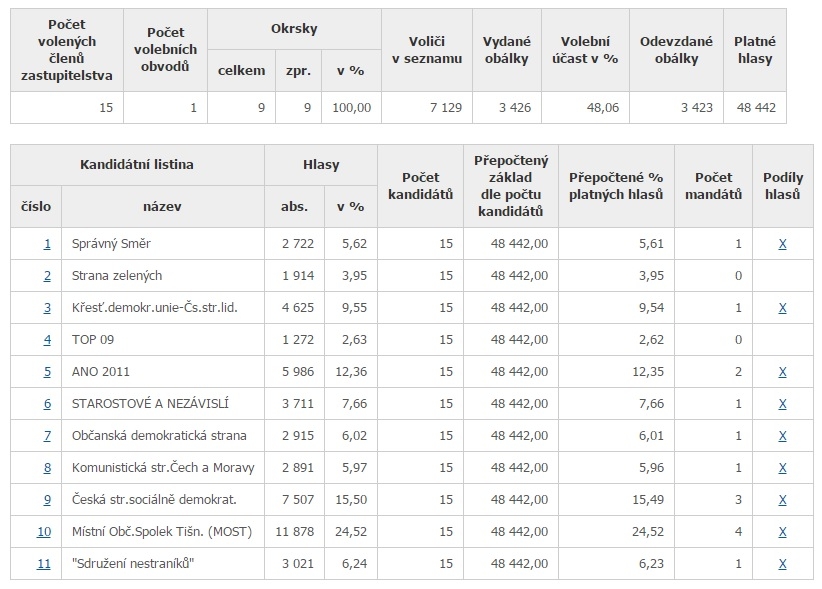The height and width of the screenshot is (589, 822).
Task: Open vote shares X for Správný Směr
Action: tap(782, 244)
